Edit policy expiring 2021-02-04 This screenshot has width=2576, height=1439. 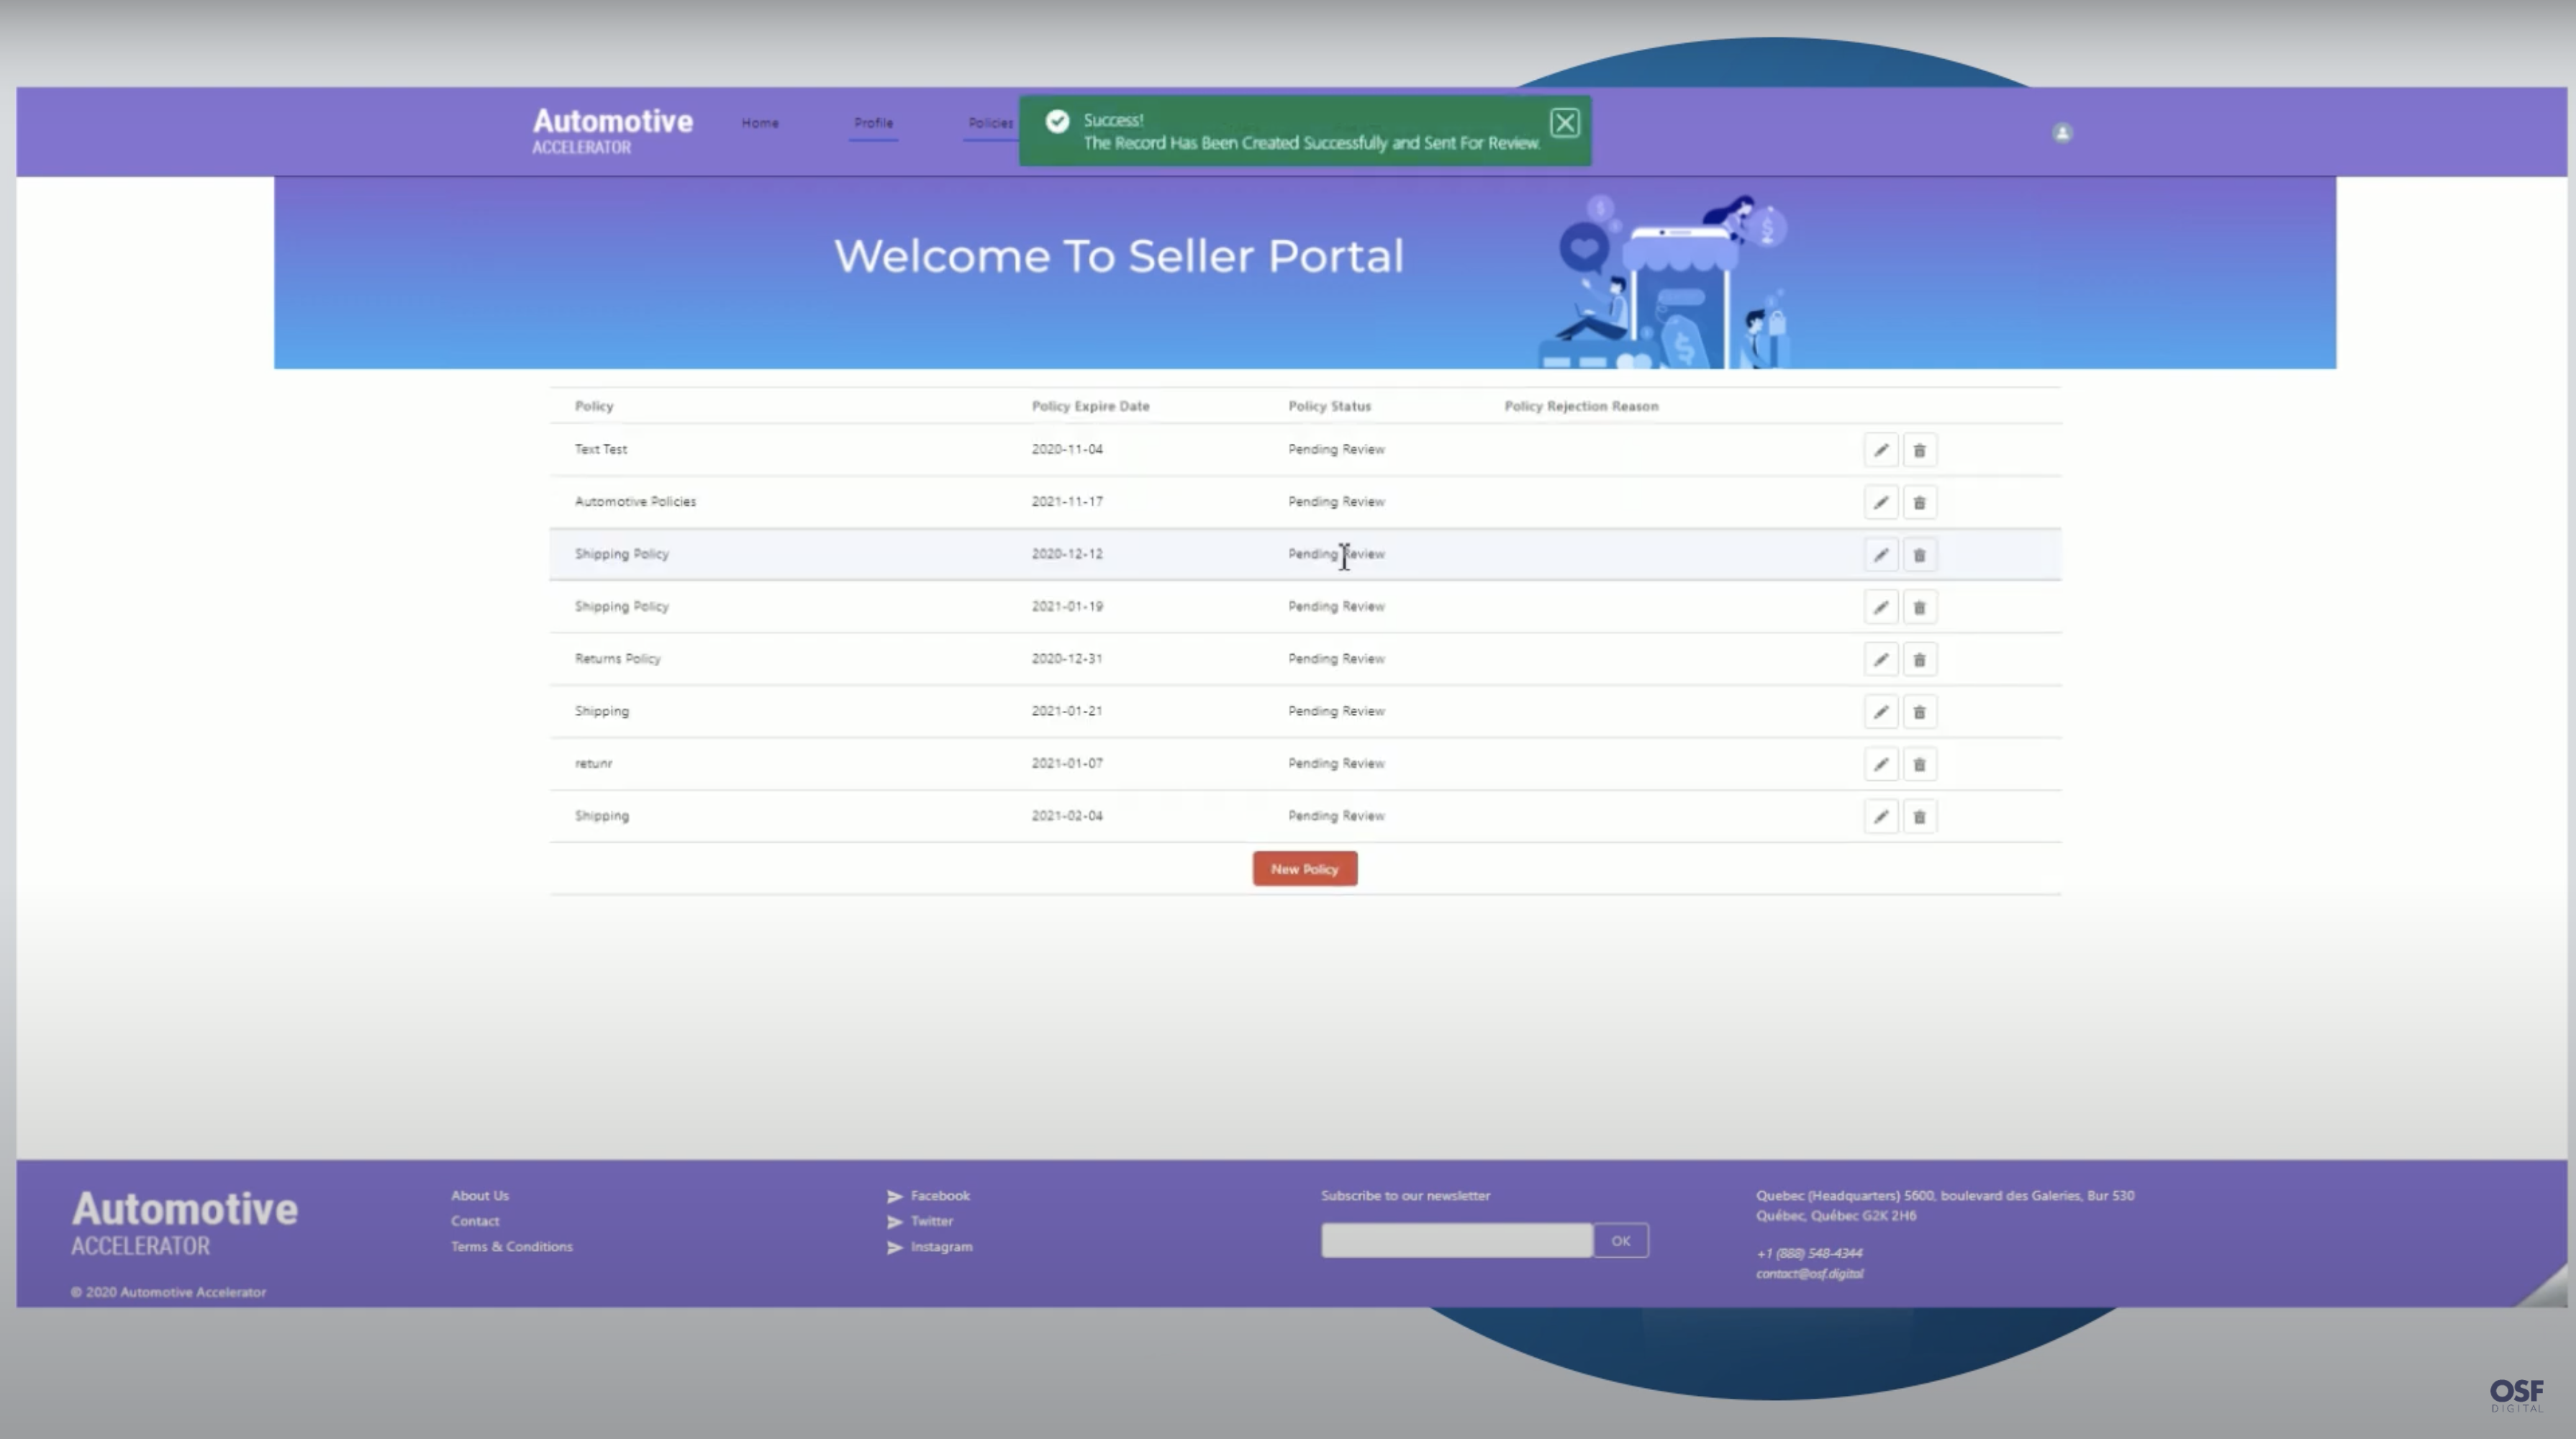pos(1880,817)
